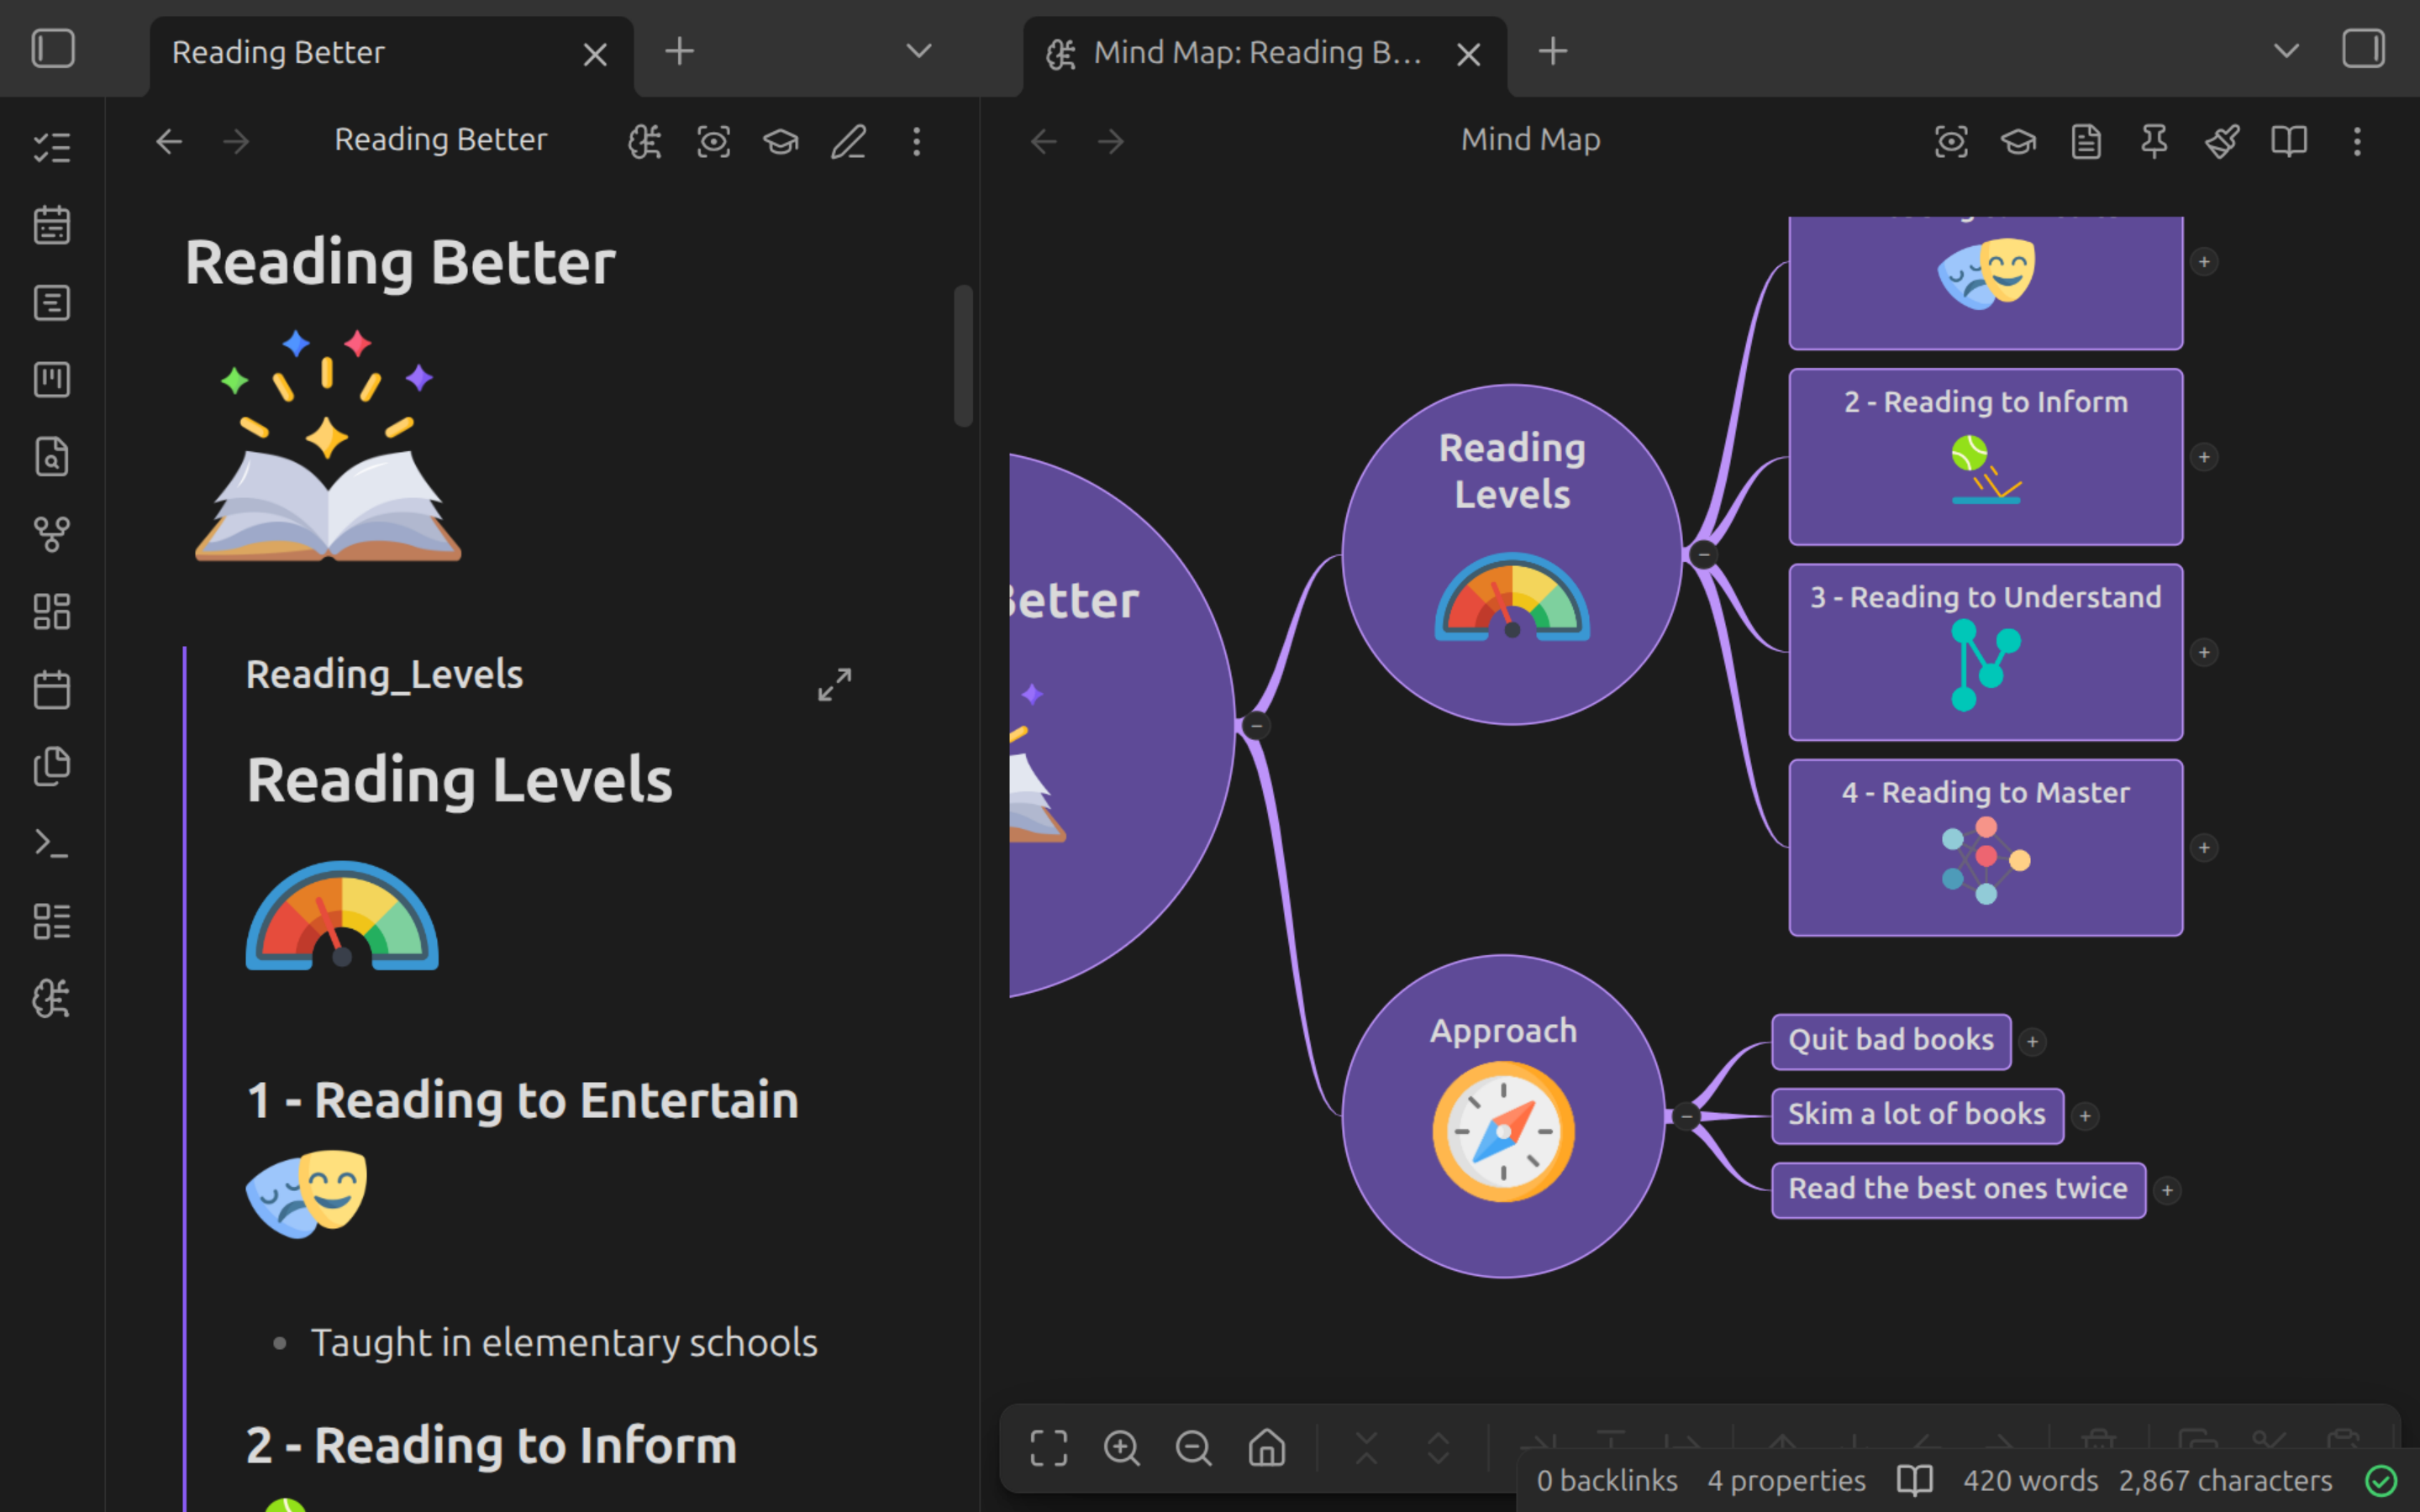The width and height of the screenshot is (2420, 1512).
Task: Go back in the Mind Map pane
Action: pyautogui.click(x=1044, y=142)
